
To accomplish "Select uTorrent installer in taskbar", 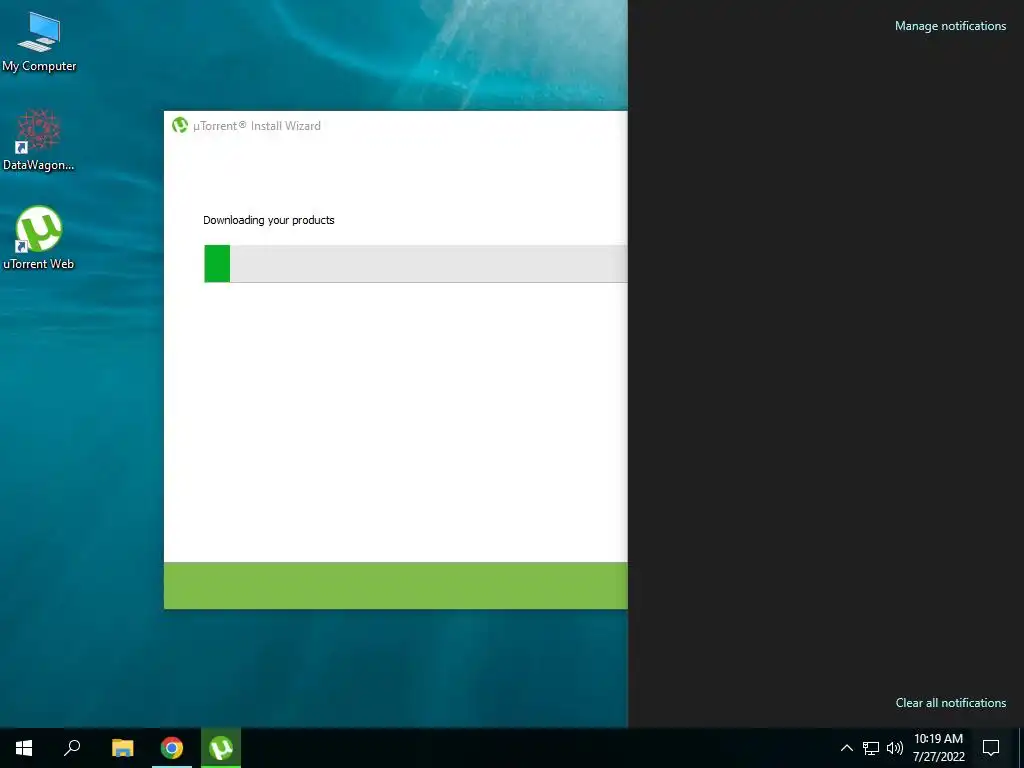I will click(x=221, y=748).
